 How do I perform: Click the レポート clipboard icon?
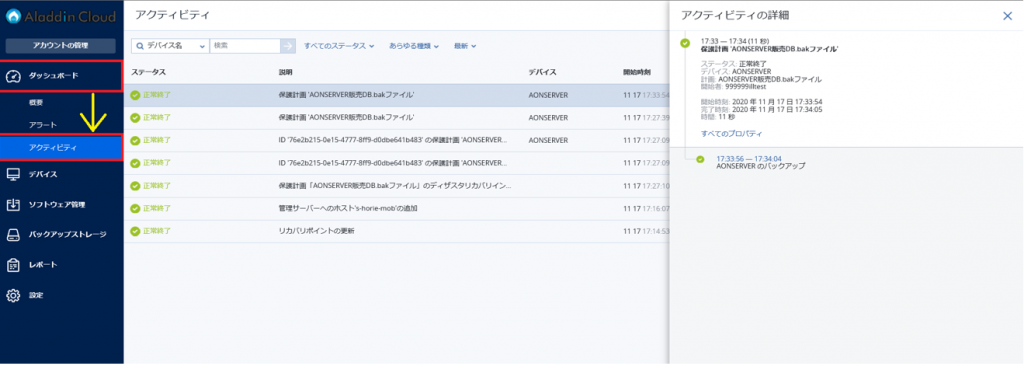tap(14, 265)
